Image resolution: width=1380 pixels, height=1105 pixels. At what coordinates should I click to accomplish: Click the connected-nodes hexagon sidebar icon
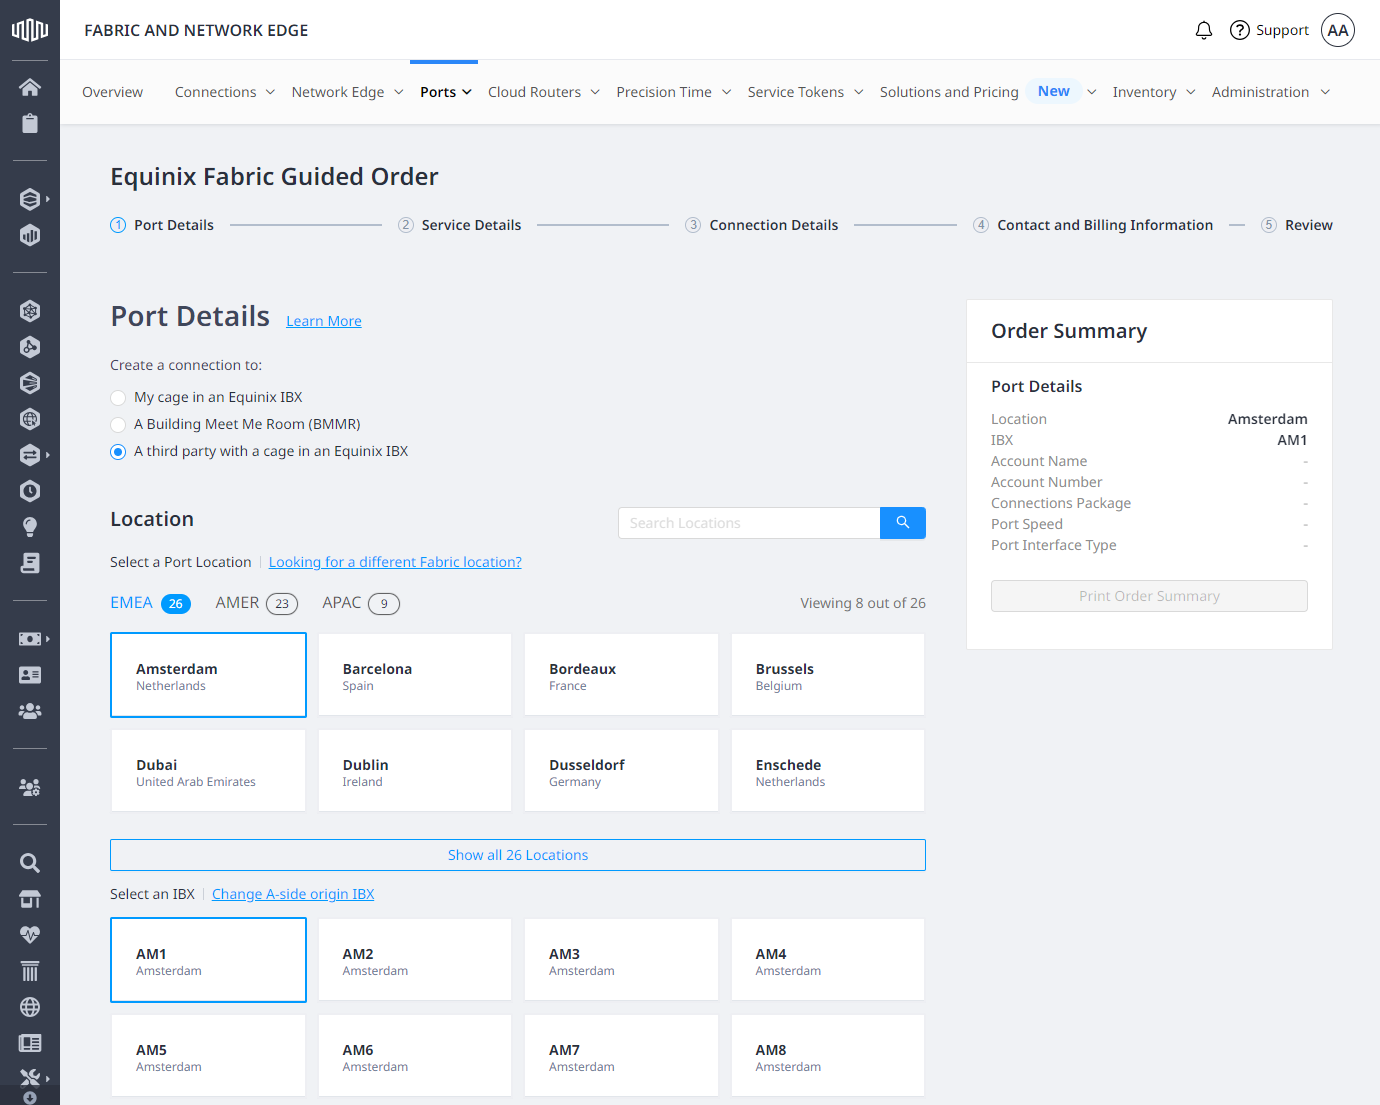click(30, 347)
